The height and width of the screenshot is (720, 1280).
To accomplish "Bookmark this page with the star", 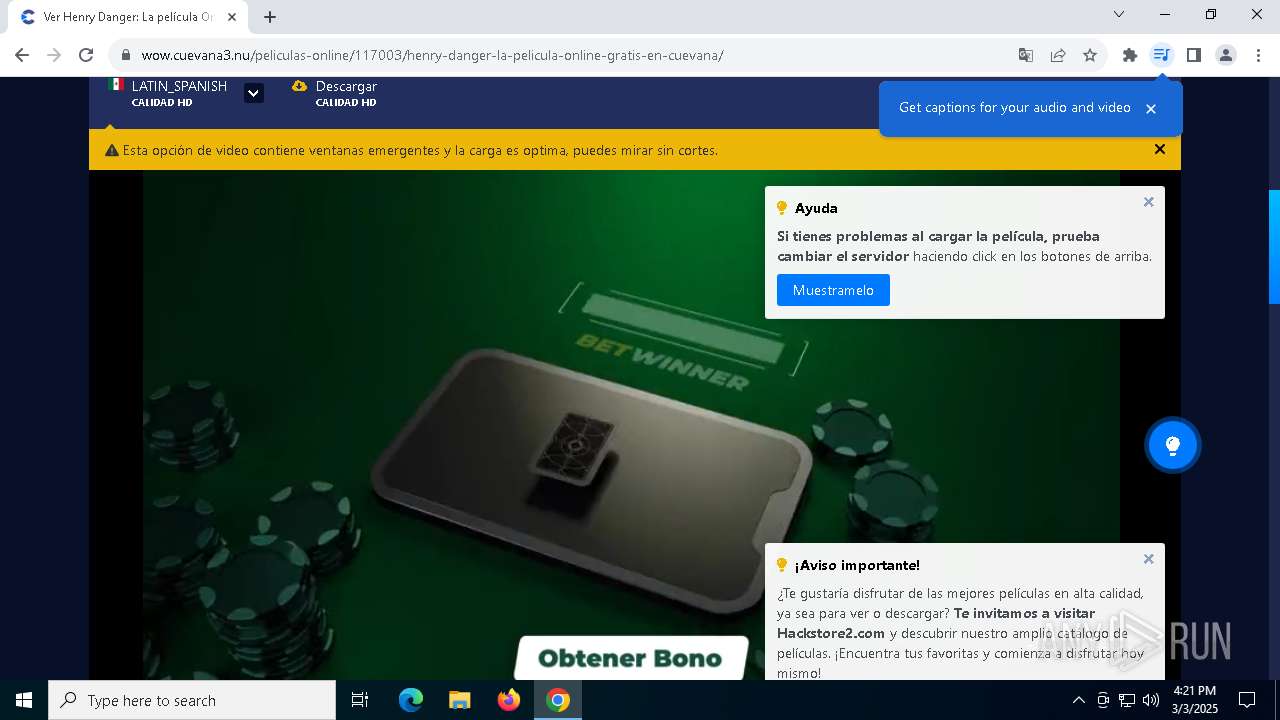I will [x=1090, y=55].
